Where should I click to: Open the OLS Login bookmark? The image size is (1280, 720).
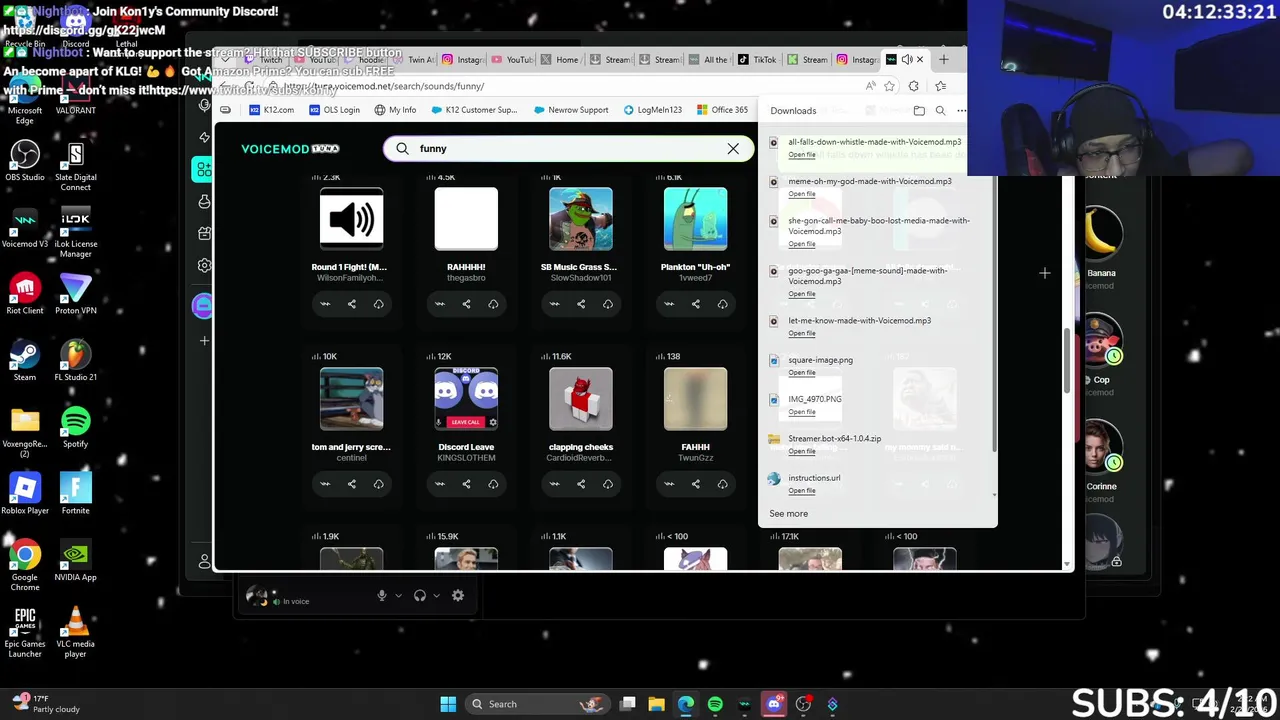tap(334, 110)
